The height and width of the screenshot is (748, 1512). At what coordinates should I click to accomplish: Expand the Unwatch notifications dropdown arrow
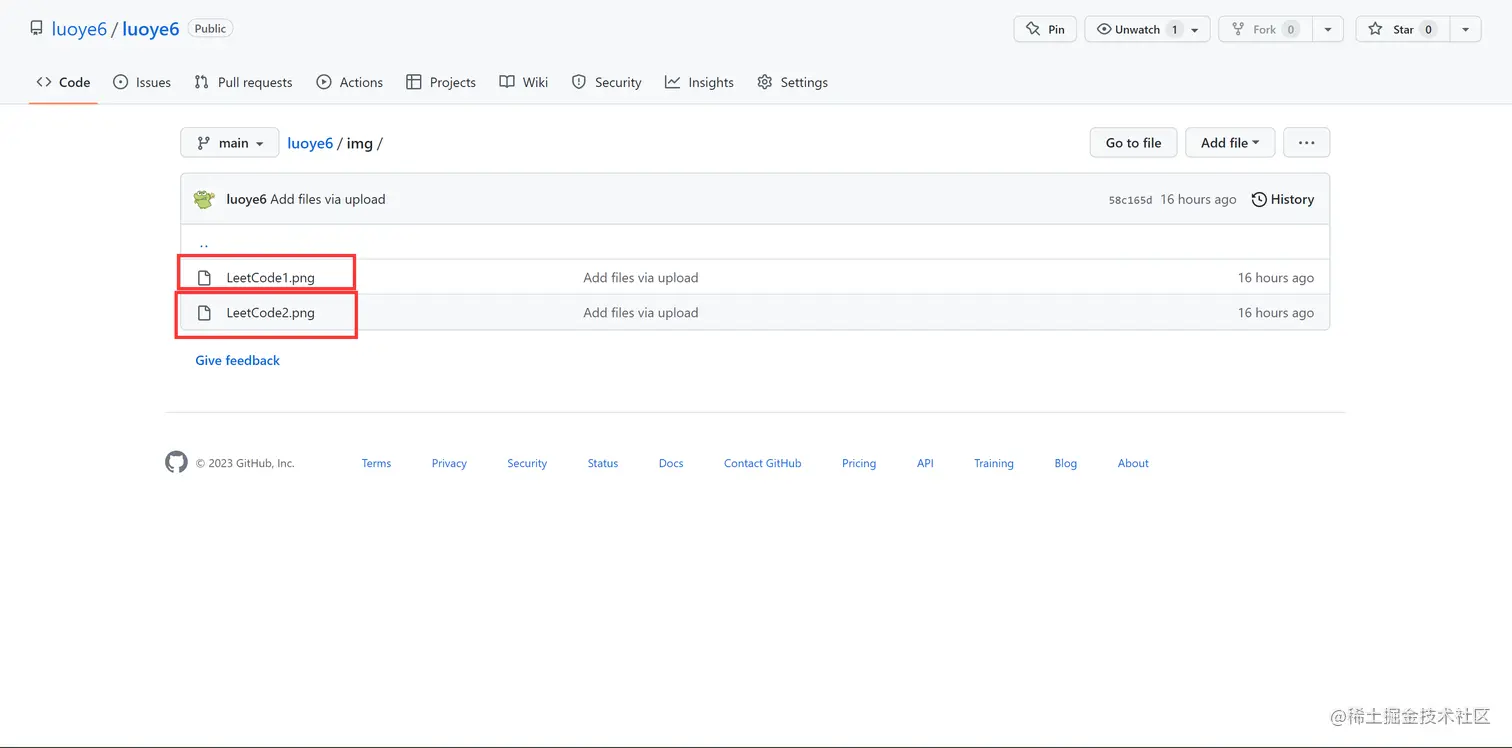(x=1195, y=30)
